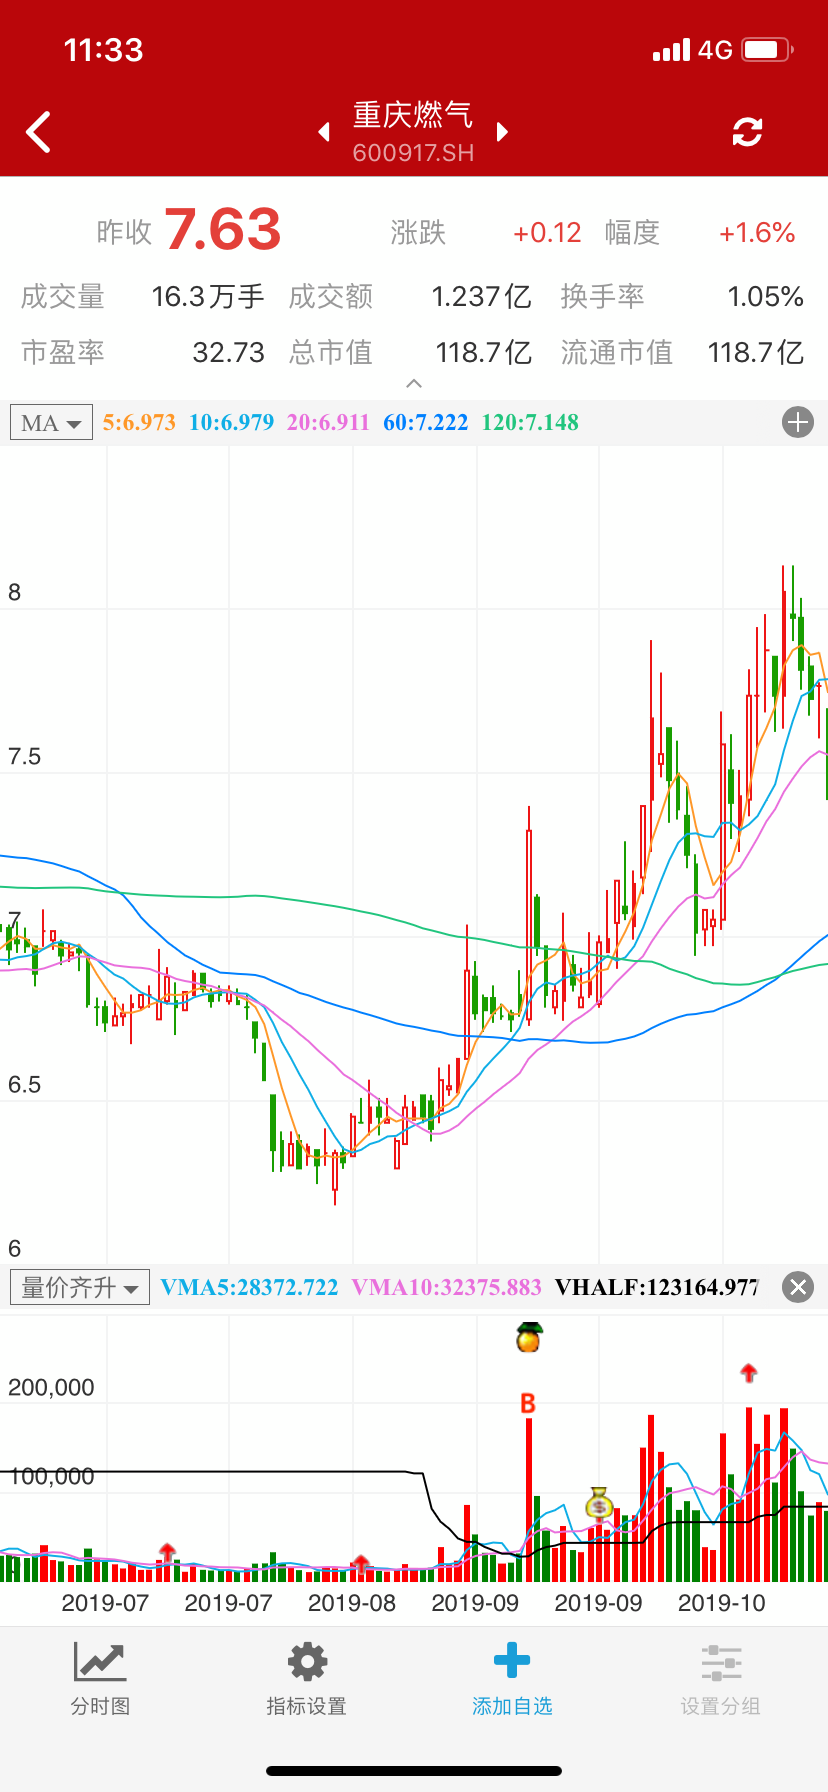Tap the previous close price 7.63

pyautogui.click(x=223, y=229)
